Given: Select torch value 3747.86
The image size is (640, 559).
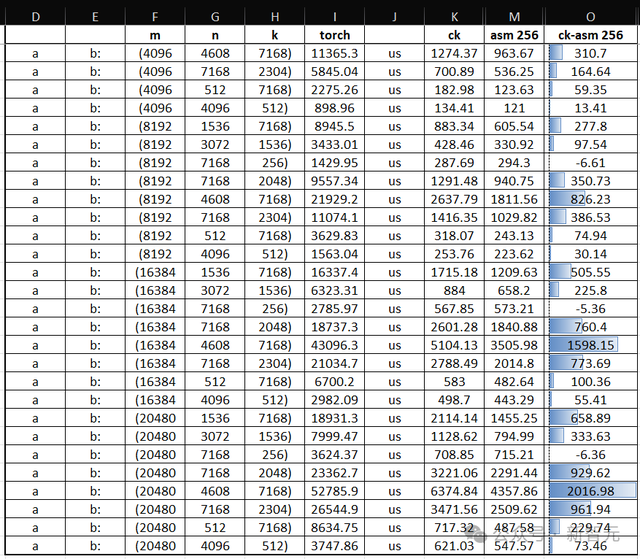Looking at the screenshot, I should pos(335,546).
